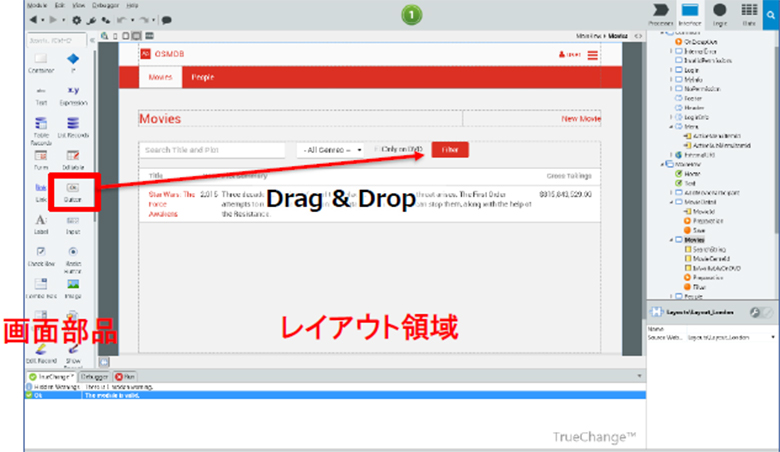Expand the People tree node

(x=671, y=296)
